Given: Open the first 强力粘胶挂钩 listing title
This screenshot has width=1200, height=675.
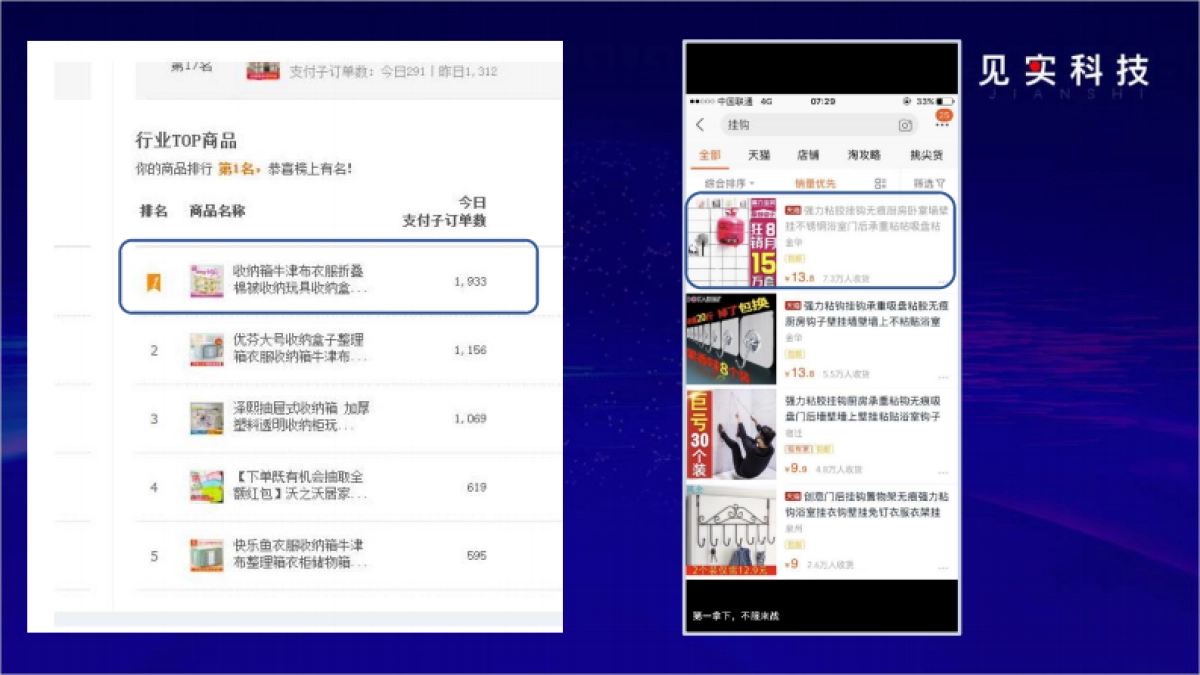Looking at the screenshot, I should 870,215.
